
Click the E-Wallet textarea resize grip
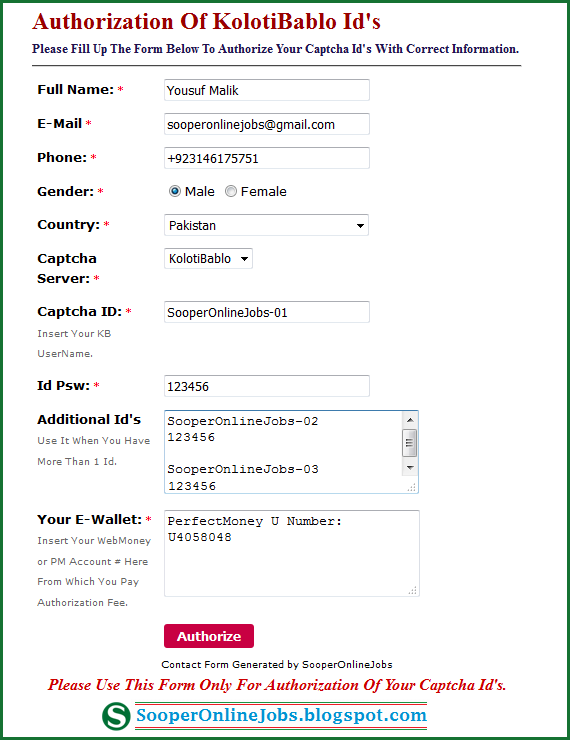pos(412,590)
